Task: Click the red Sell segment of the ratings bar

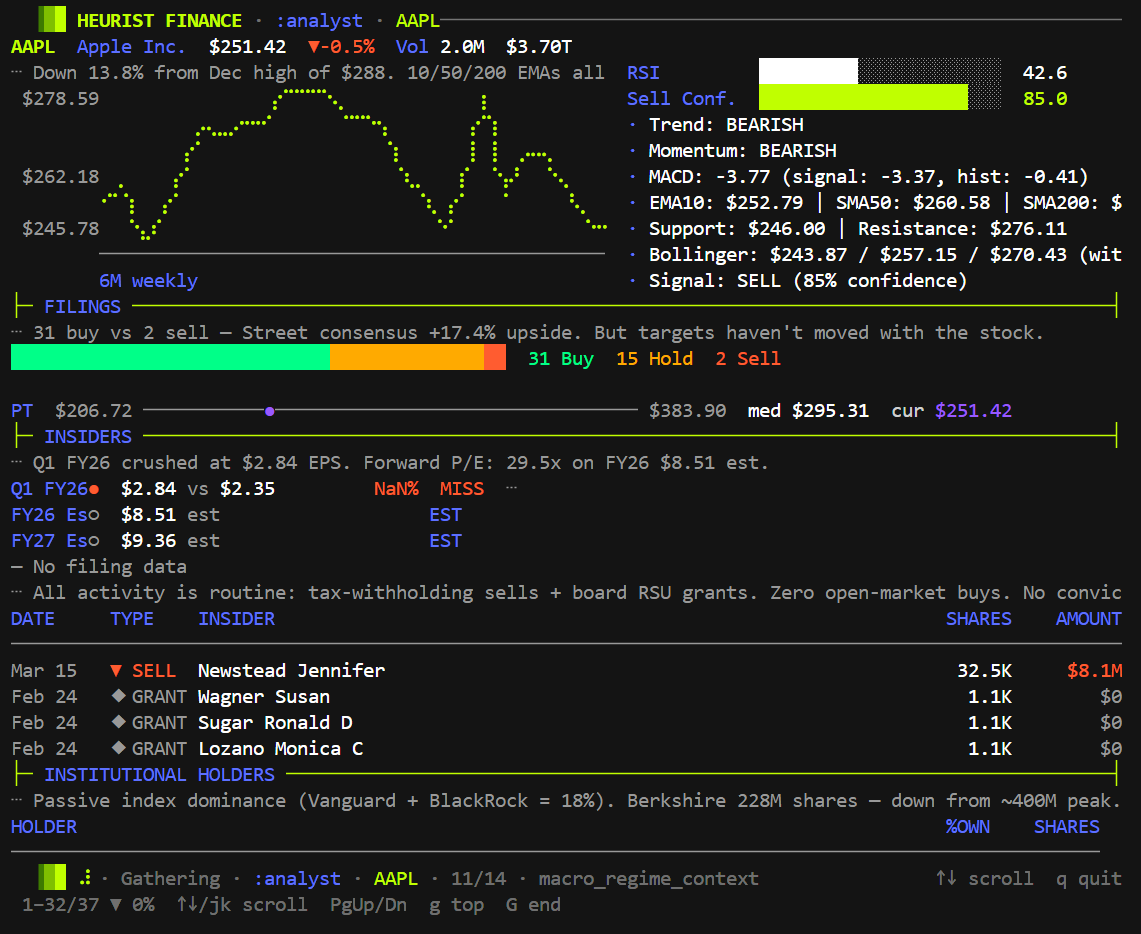Action: tap(495, 358)
